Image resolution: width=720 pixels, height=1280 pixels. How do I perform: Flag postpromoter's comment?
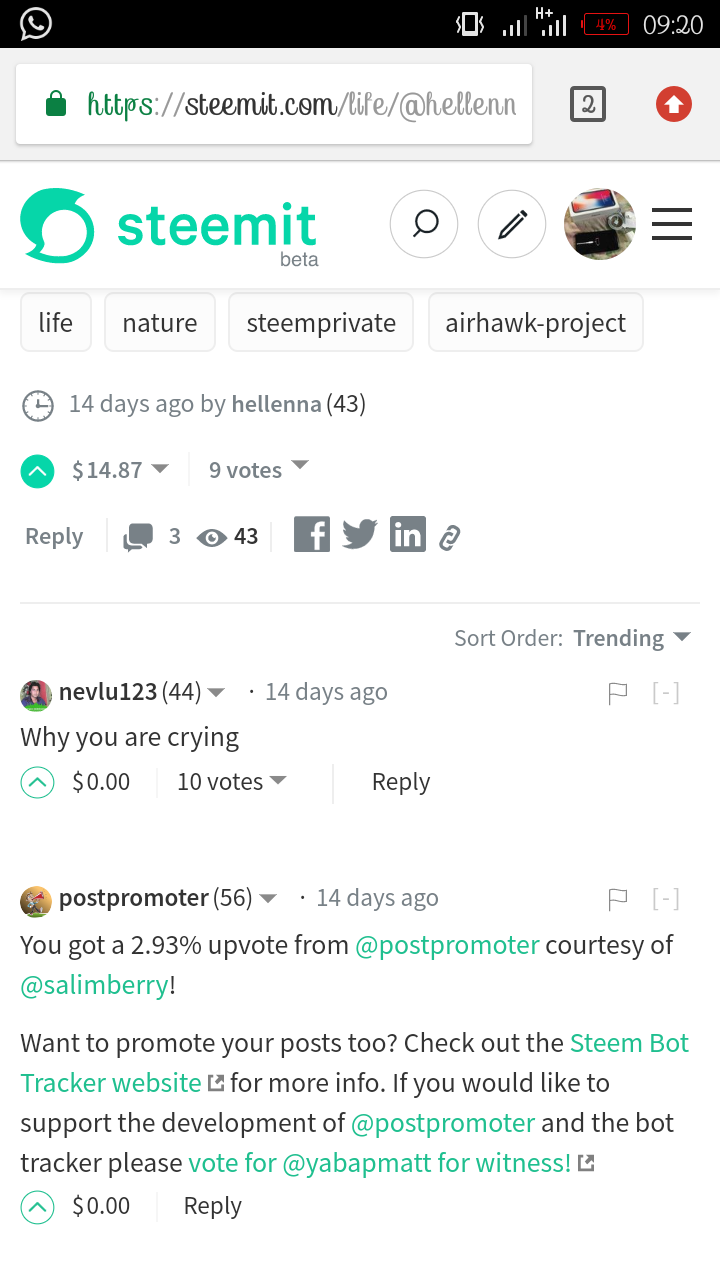coord(619,898)
